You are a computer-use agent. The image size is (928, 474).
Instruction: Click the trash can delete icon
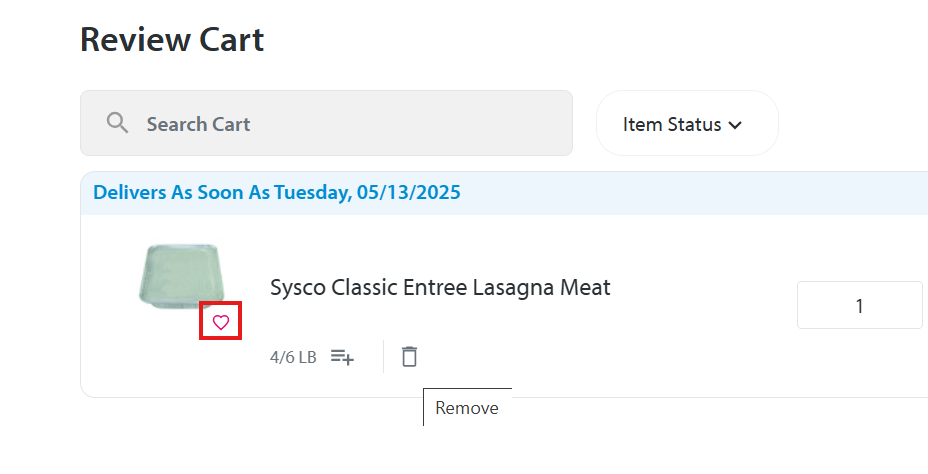(409, 356)
